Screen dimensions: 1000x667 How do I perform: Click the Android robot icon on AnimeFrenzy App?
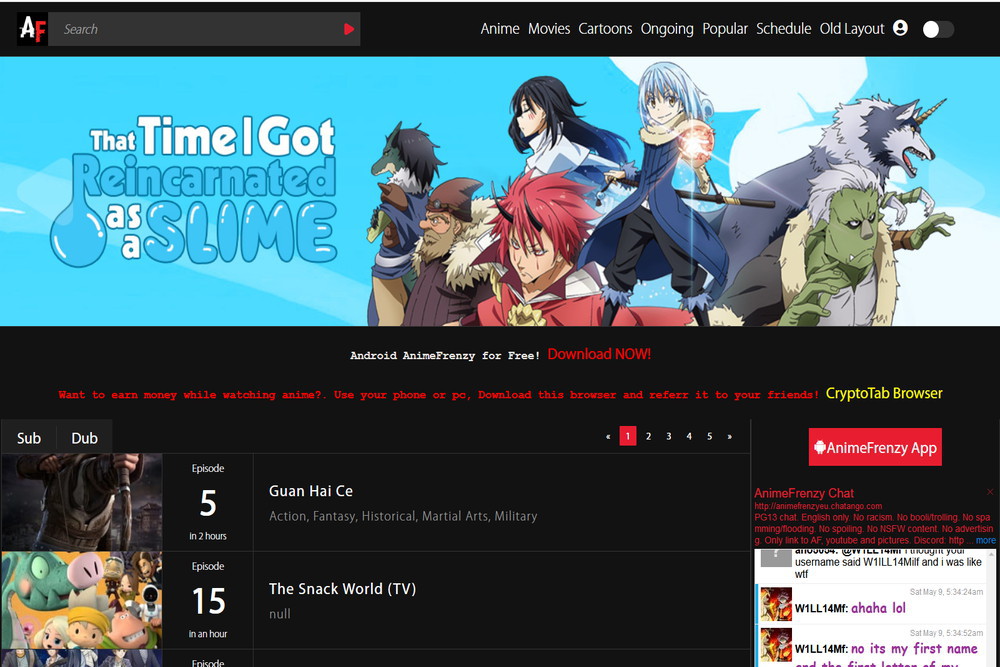(822, 447)
